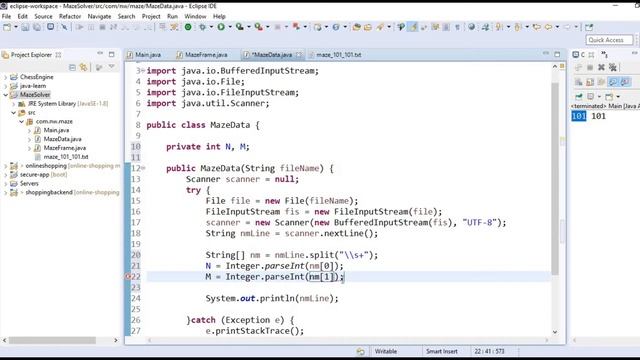The image size is (640, 360).
Task: Close the MazeData.java tab
Action: click(299, 55)
